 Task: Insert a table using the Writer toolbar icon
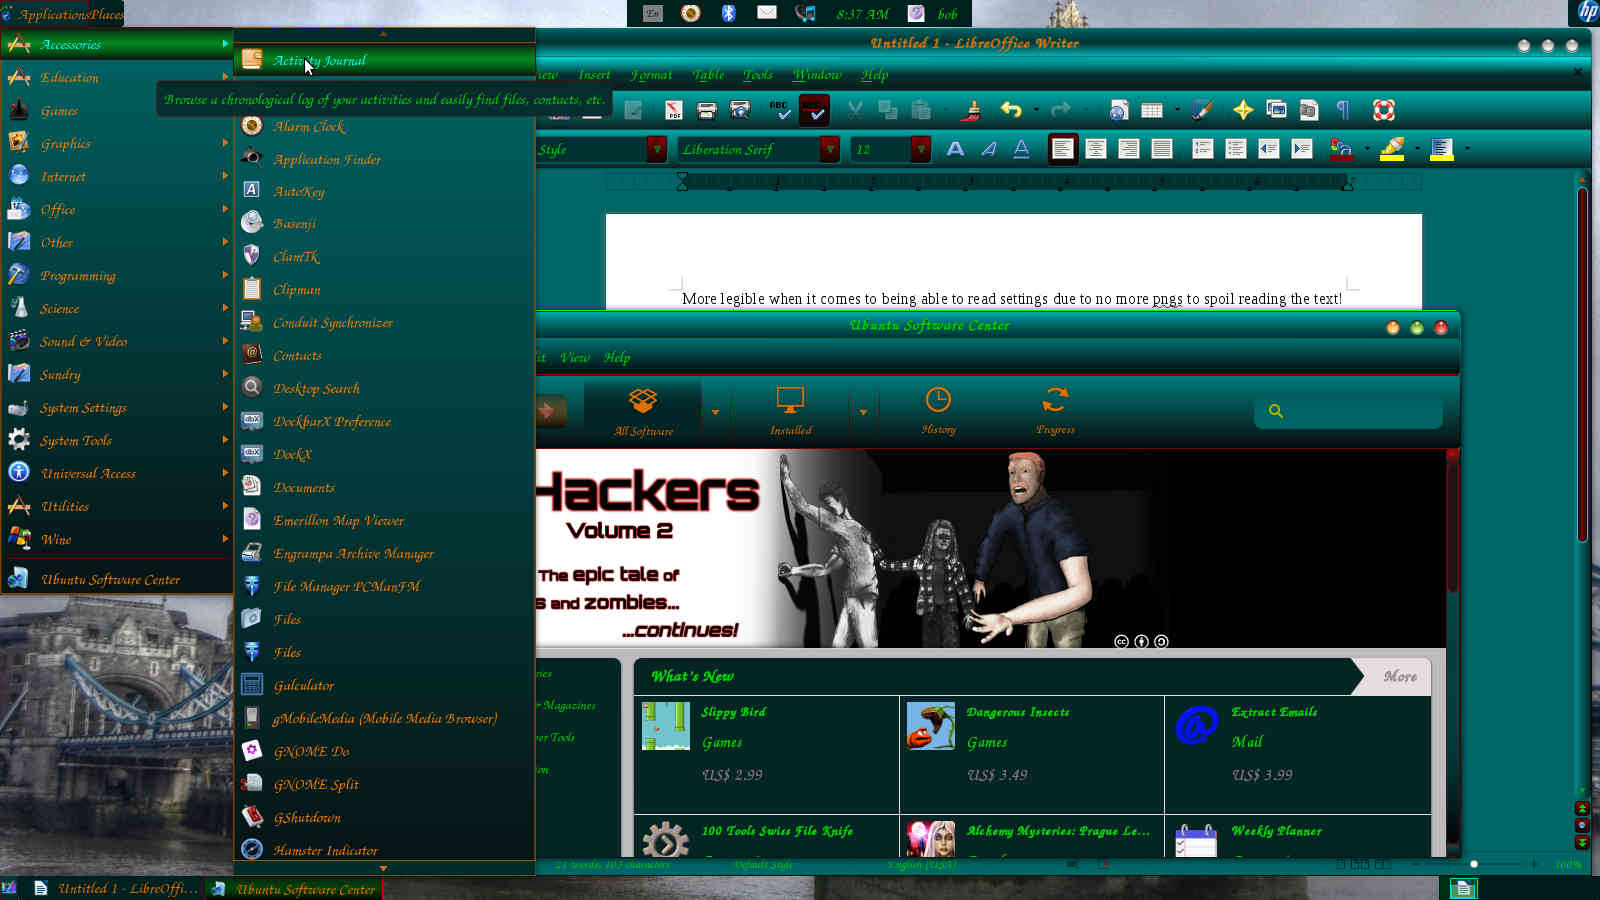click(1152, 110)
